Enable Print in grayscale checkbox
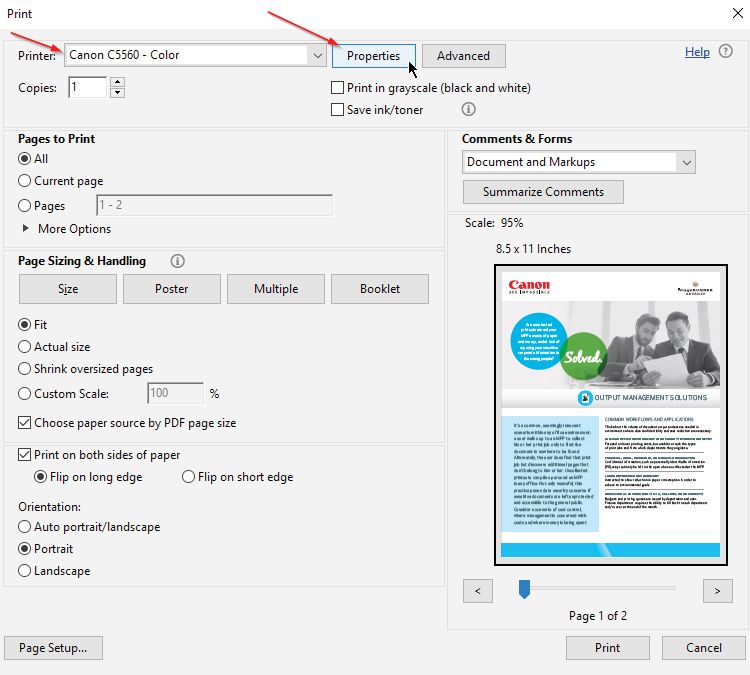This screenshot has width=750, height=675. click(338, 88)
